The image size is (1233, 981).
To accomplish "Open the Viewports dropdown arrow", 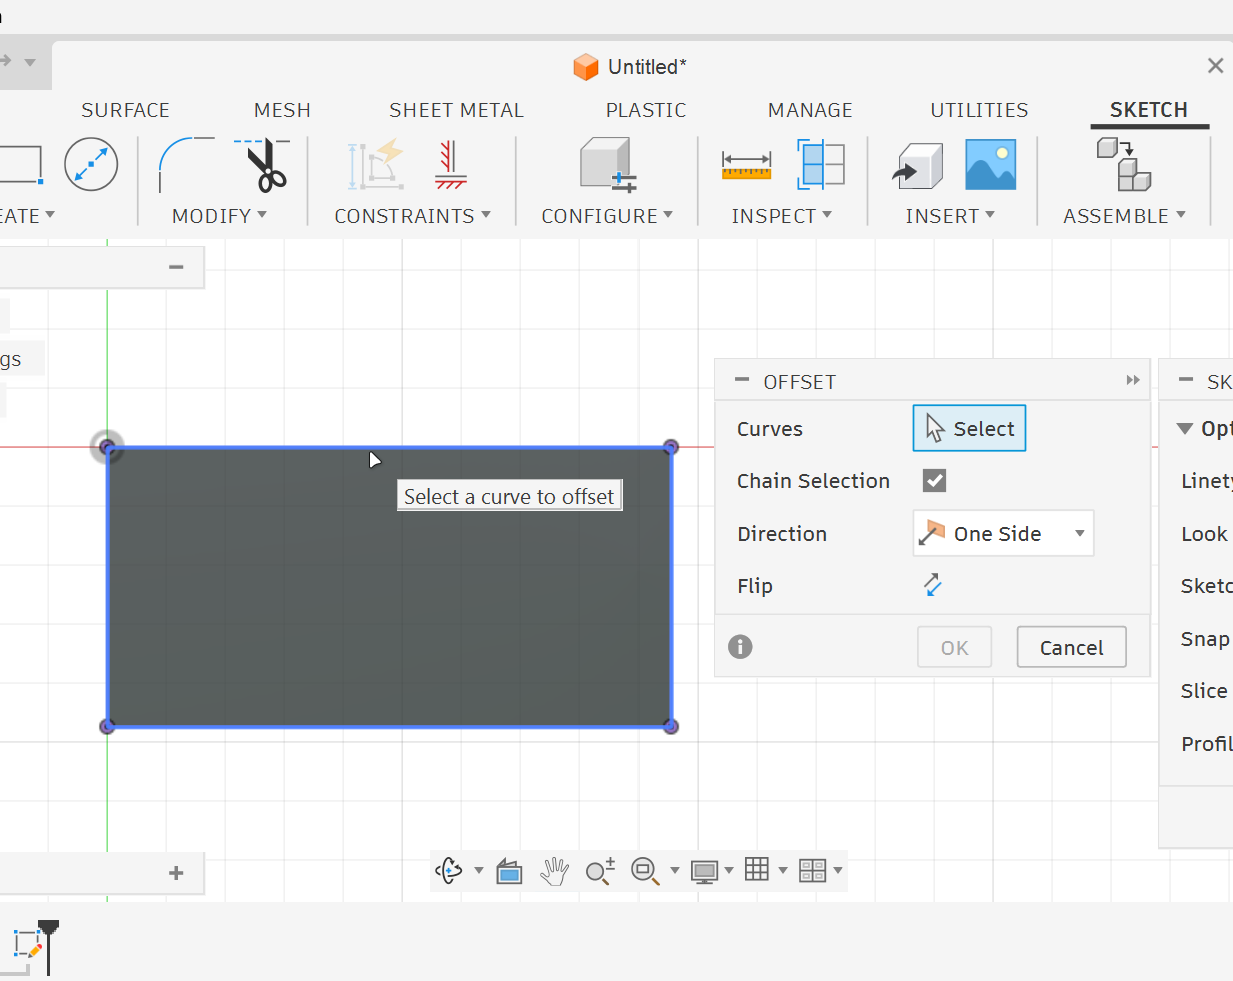I will click(838, 871).
